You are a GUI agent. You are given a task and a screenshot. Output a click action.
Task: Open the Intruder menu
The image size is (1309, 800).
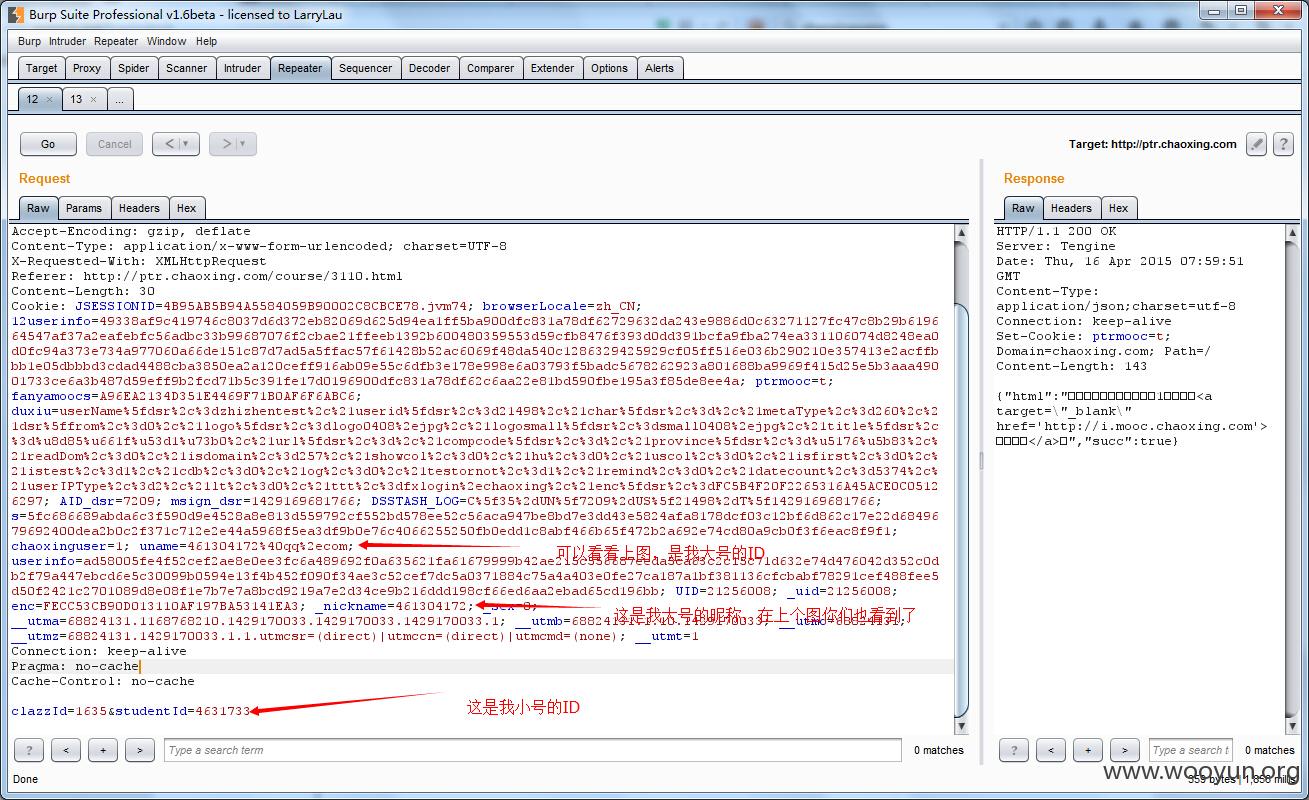pos(68,41)
